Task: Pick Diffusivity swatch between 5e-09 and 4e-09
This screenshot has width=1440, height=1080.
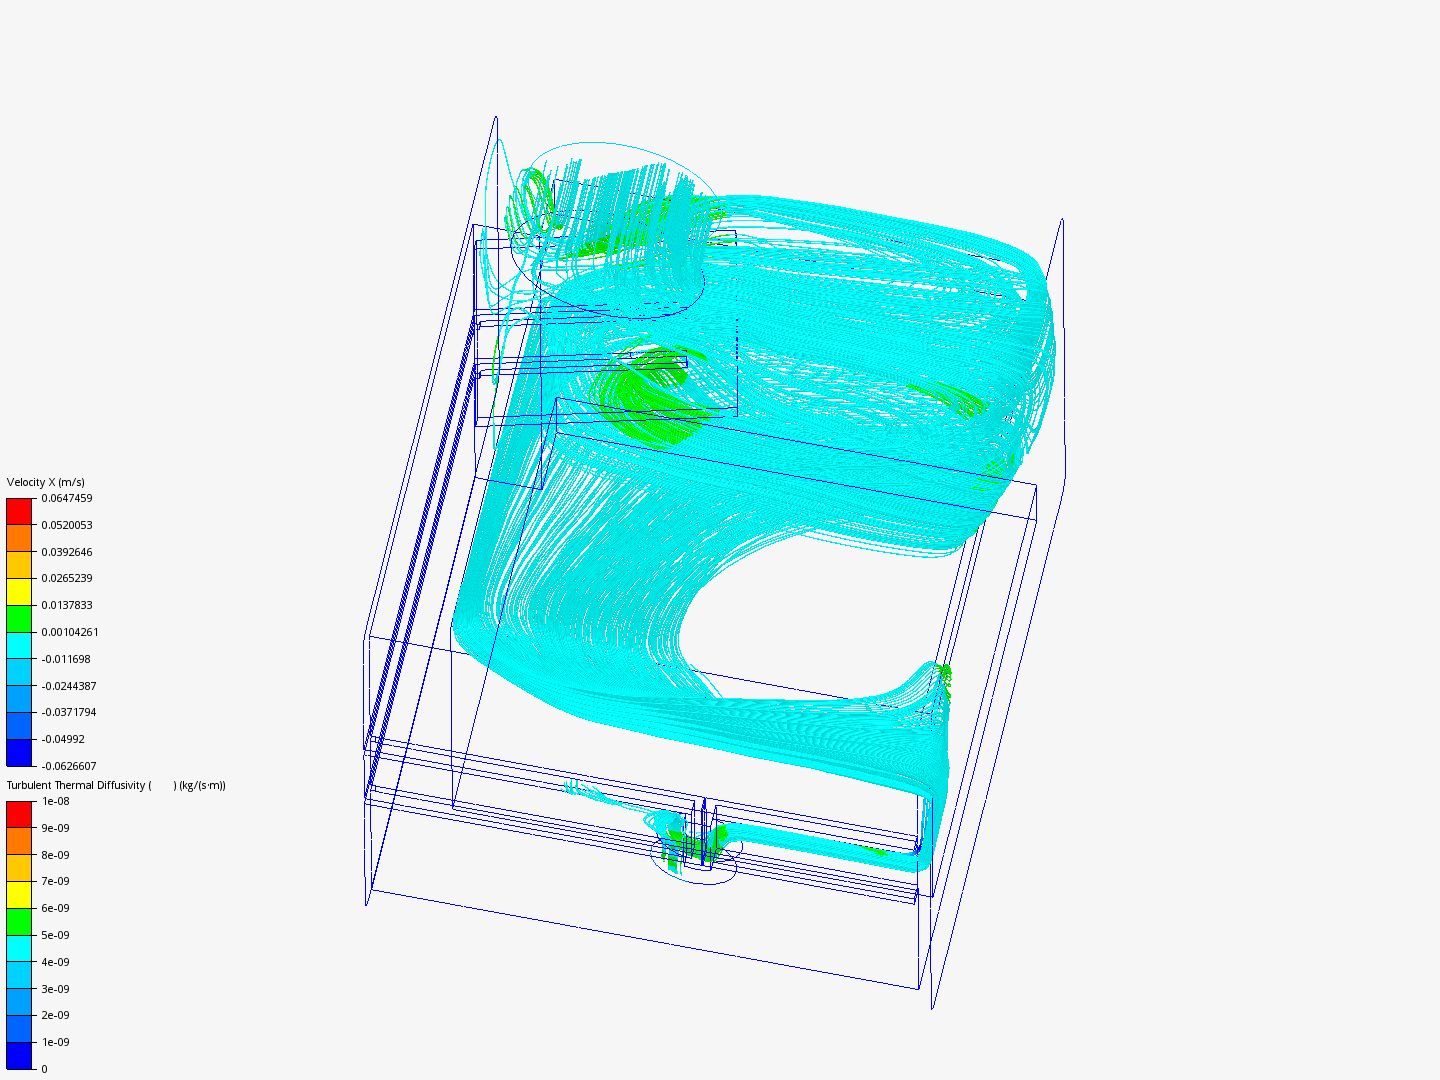Action: [x=19, y=948]
